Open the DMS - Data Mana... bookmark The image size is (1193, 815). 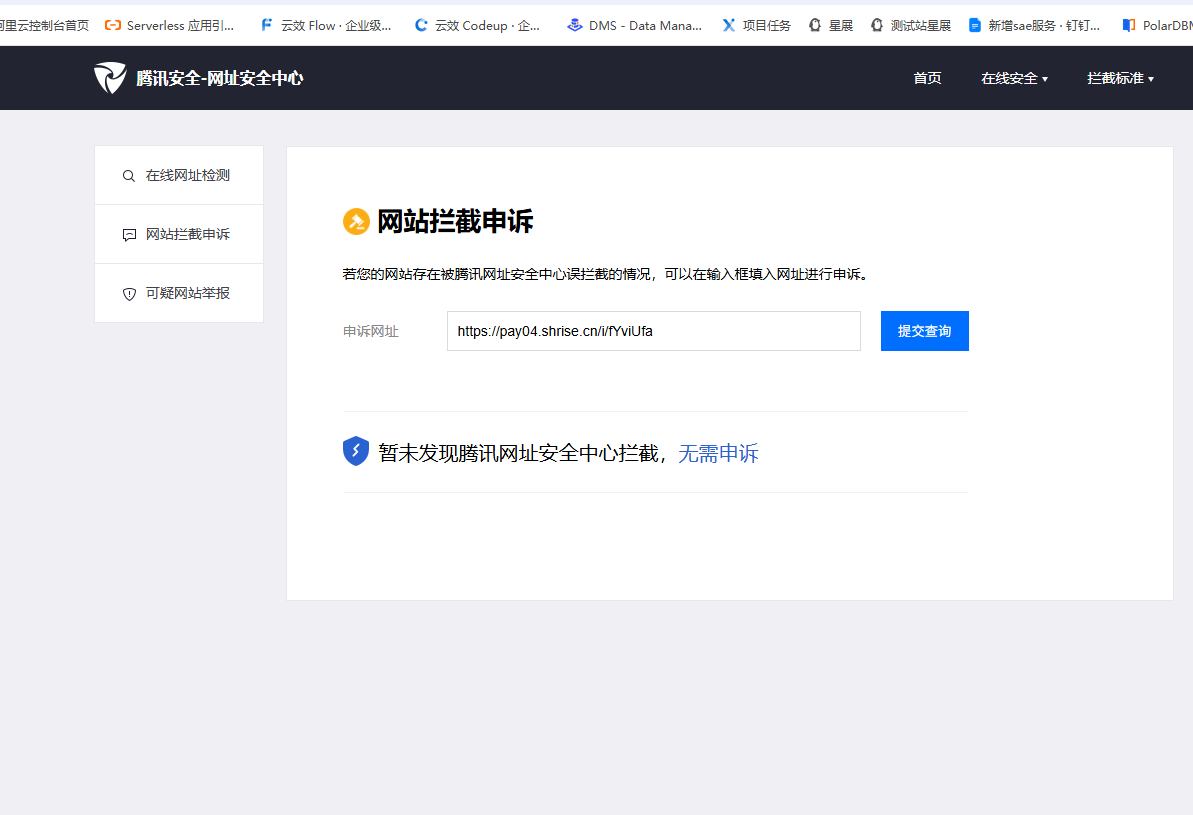(x=635, y=25)
